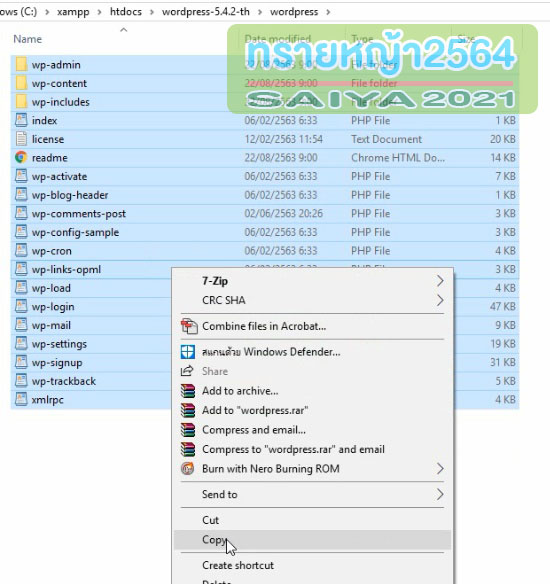The width and height of the screenshot is (550, 584).
Task: Choose Add to "wordpress.rar" entry
Action: click(312, 410)
